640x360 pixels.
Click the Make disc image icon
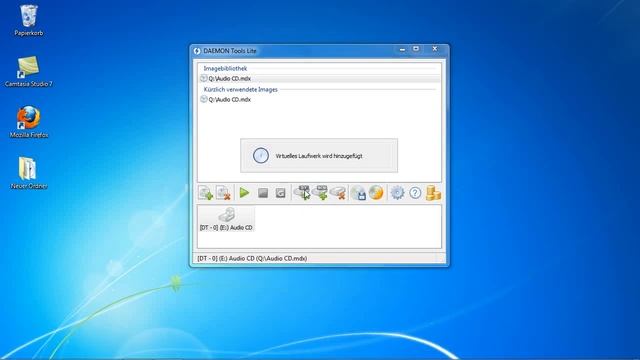tap(358, 193)
